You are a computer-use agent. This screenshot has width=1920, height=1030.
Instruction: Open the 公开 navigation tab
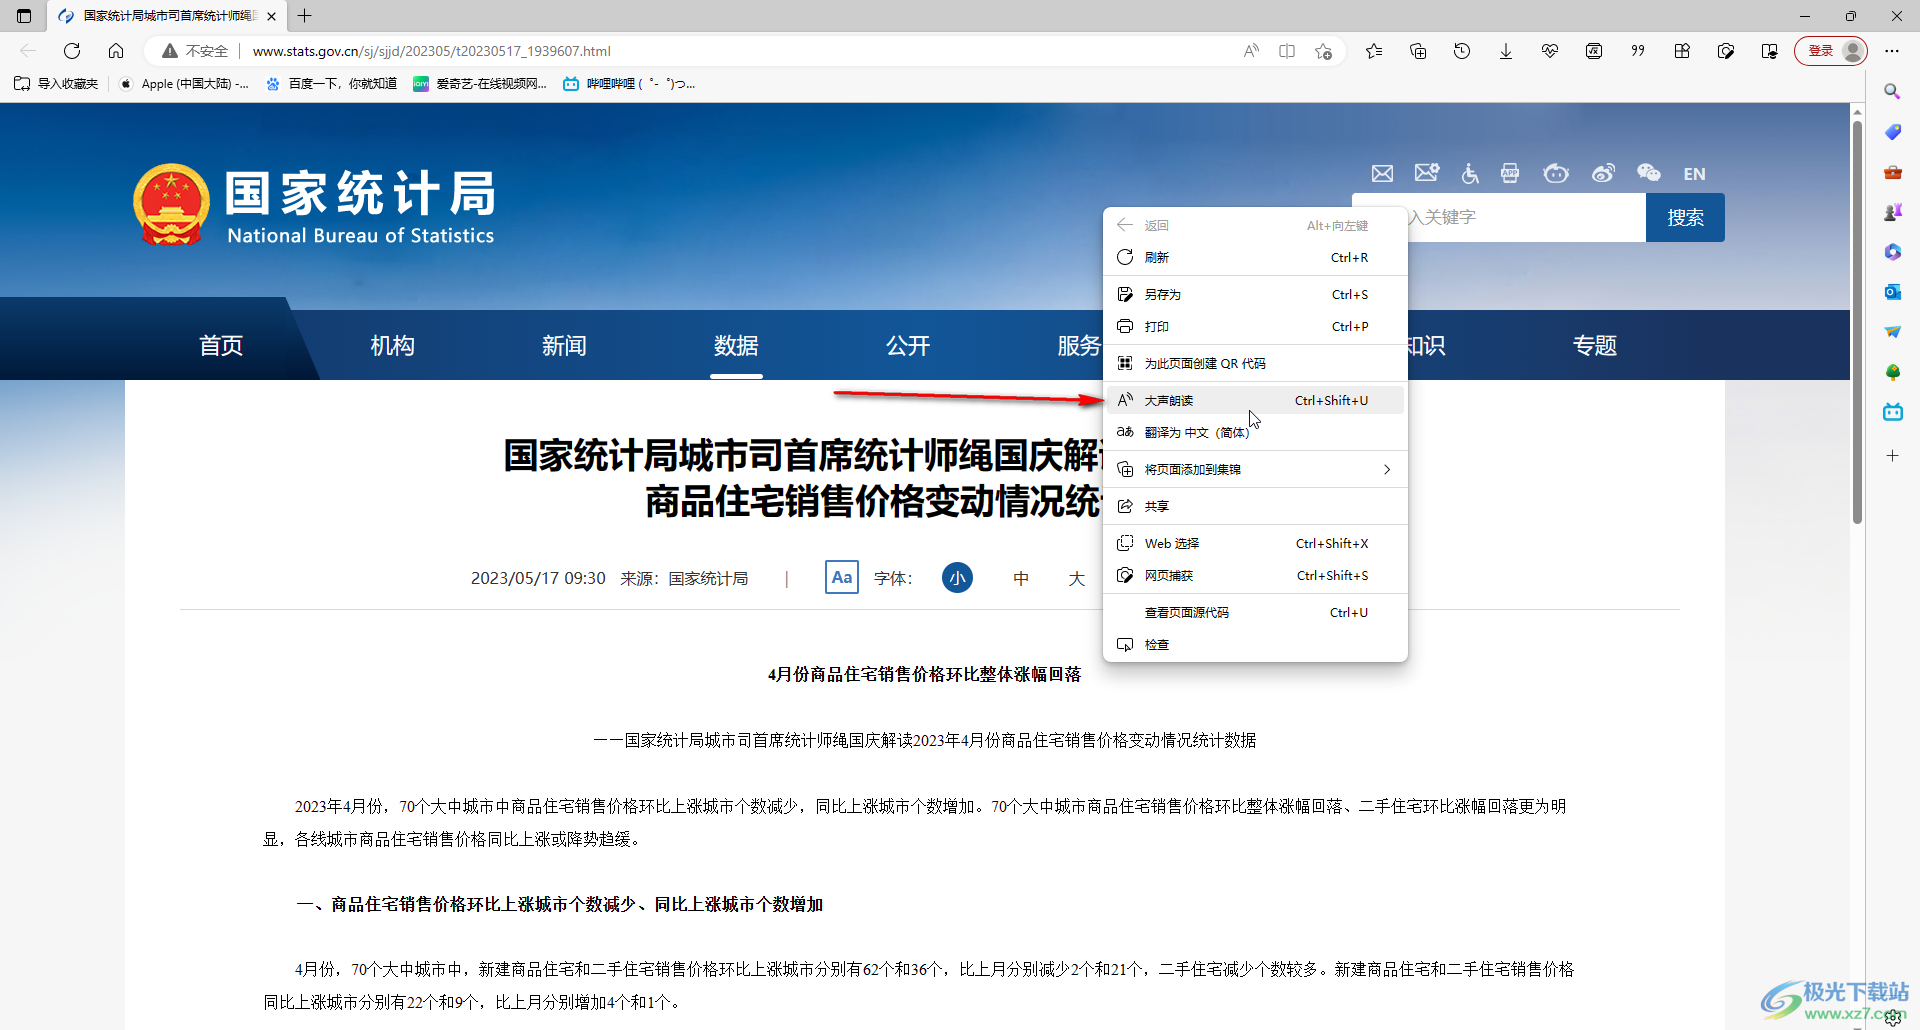908,346
